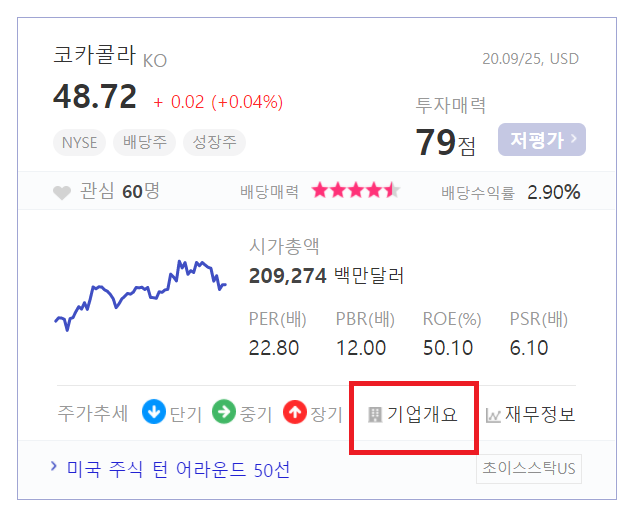Click the 50.10 ROE value

pyautogui.click(x=448, y=348)
